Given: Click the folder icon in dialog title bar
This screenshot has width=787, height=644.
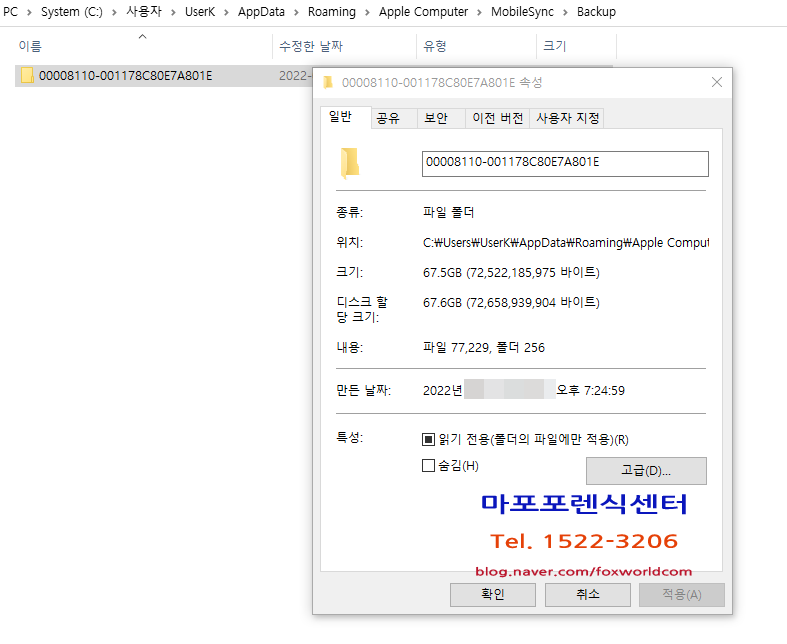Looking at the screenshot, I should pos(328,82).
